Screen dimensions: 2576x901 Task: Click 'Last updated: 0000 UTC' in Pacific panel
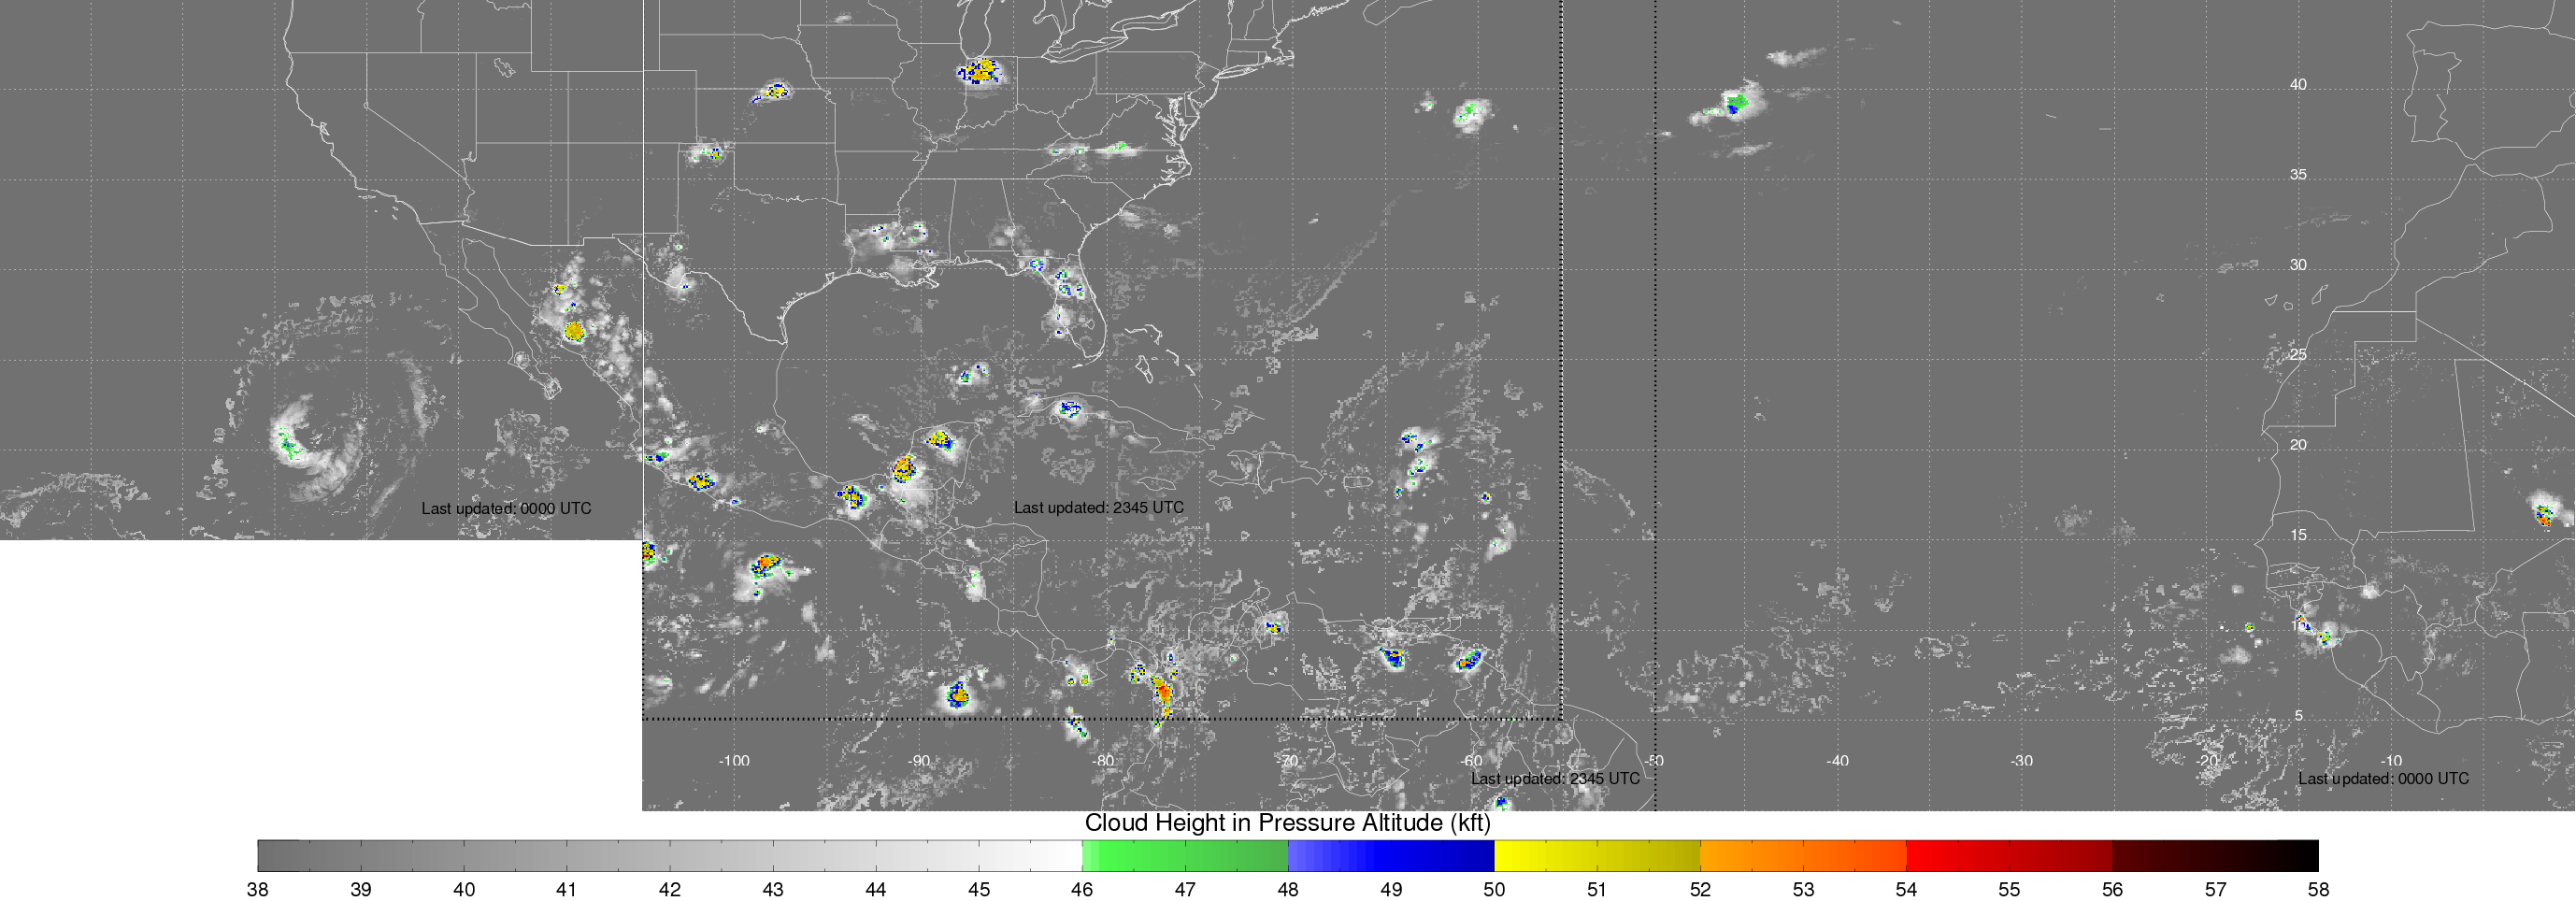click(x=506, y=509)
